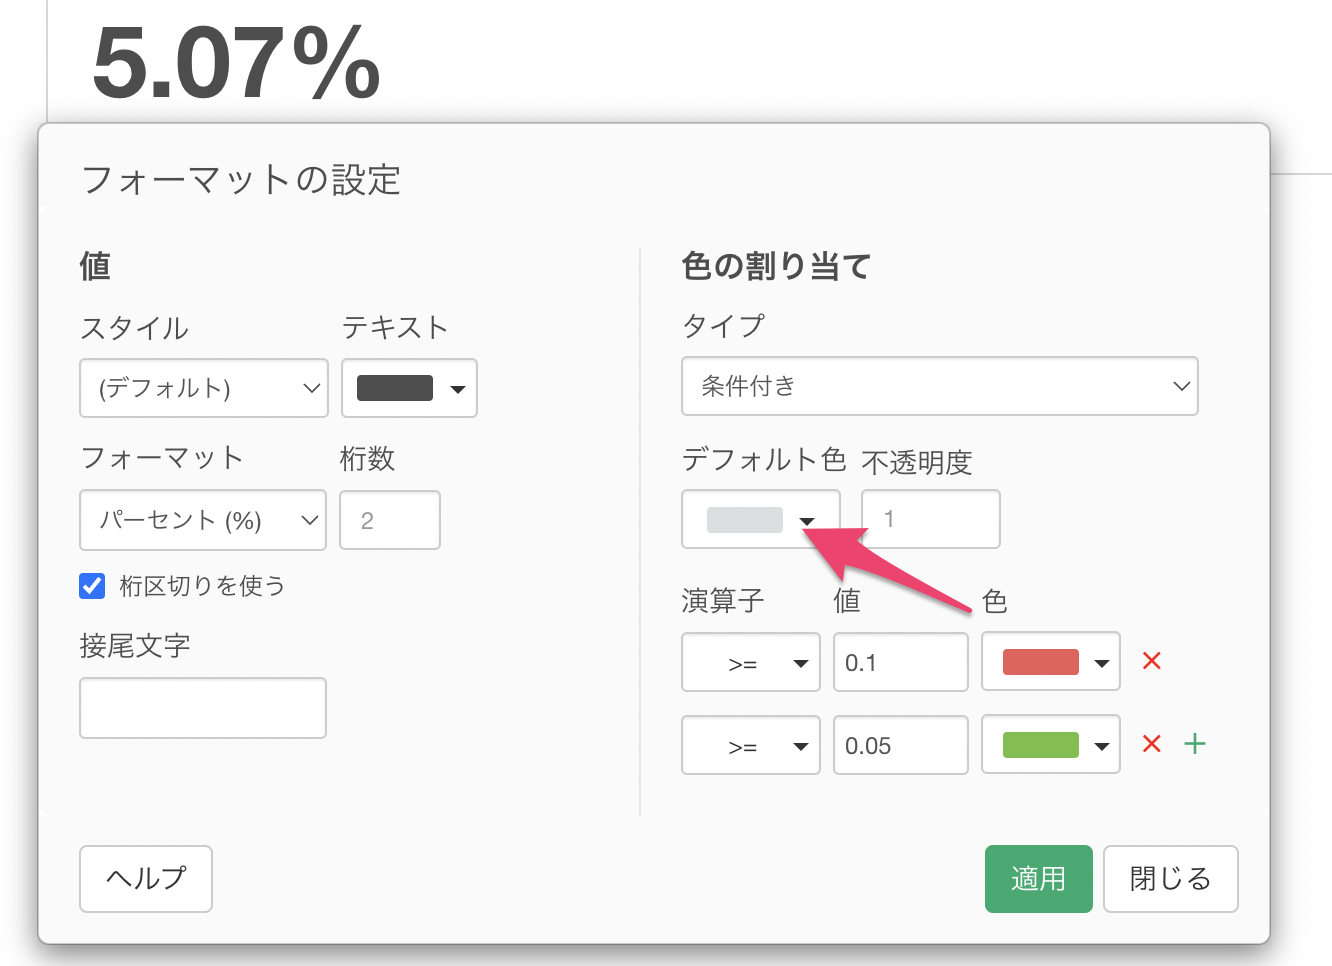Open the テキスト dark color picker

[x=409, y=388]
